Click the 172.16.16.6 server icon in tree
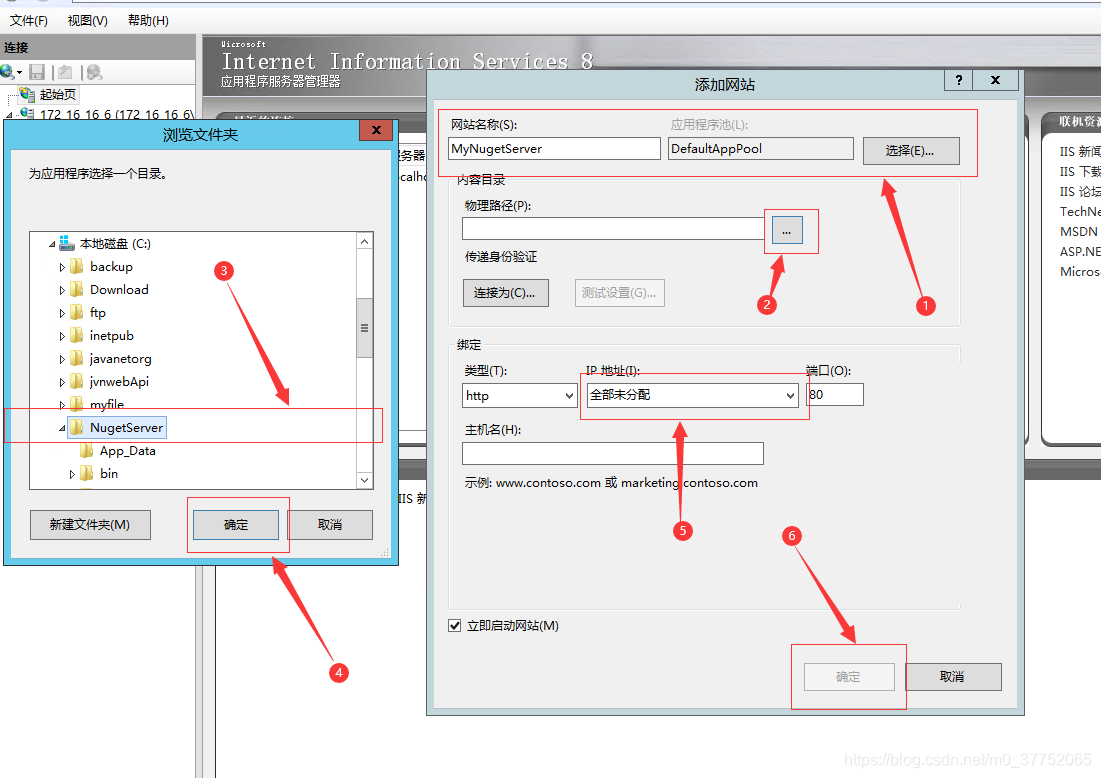 pyautogui.click(x=27, y=114)
